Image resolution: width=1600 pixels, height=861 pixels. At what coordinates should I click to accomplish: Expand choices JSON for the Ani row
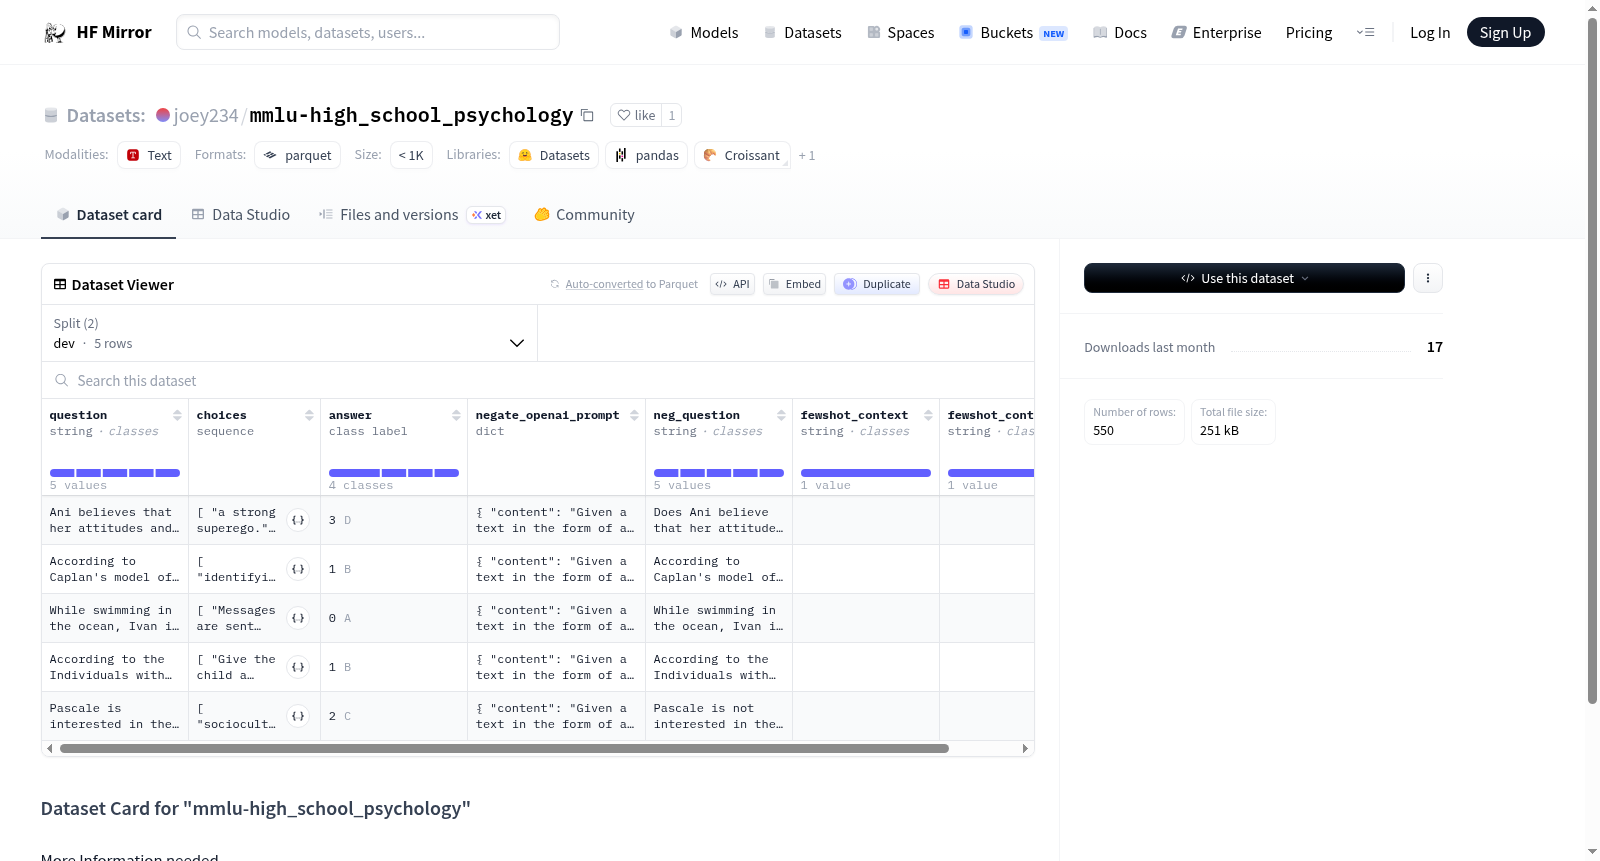pos(298,520)
